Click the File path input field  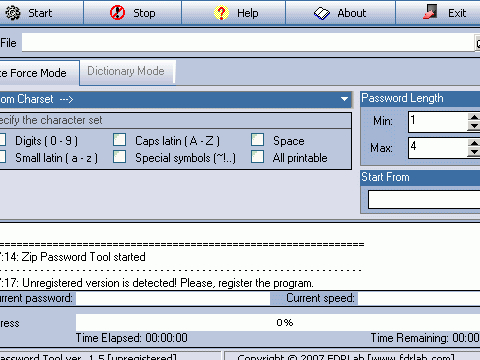coord(248,42)
